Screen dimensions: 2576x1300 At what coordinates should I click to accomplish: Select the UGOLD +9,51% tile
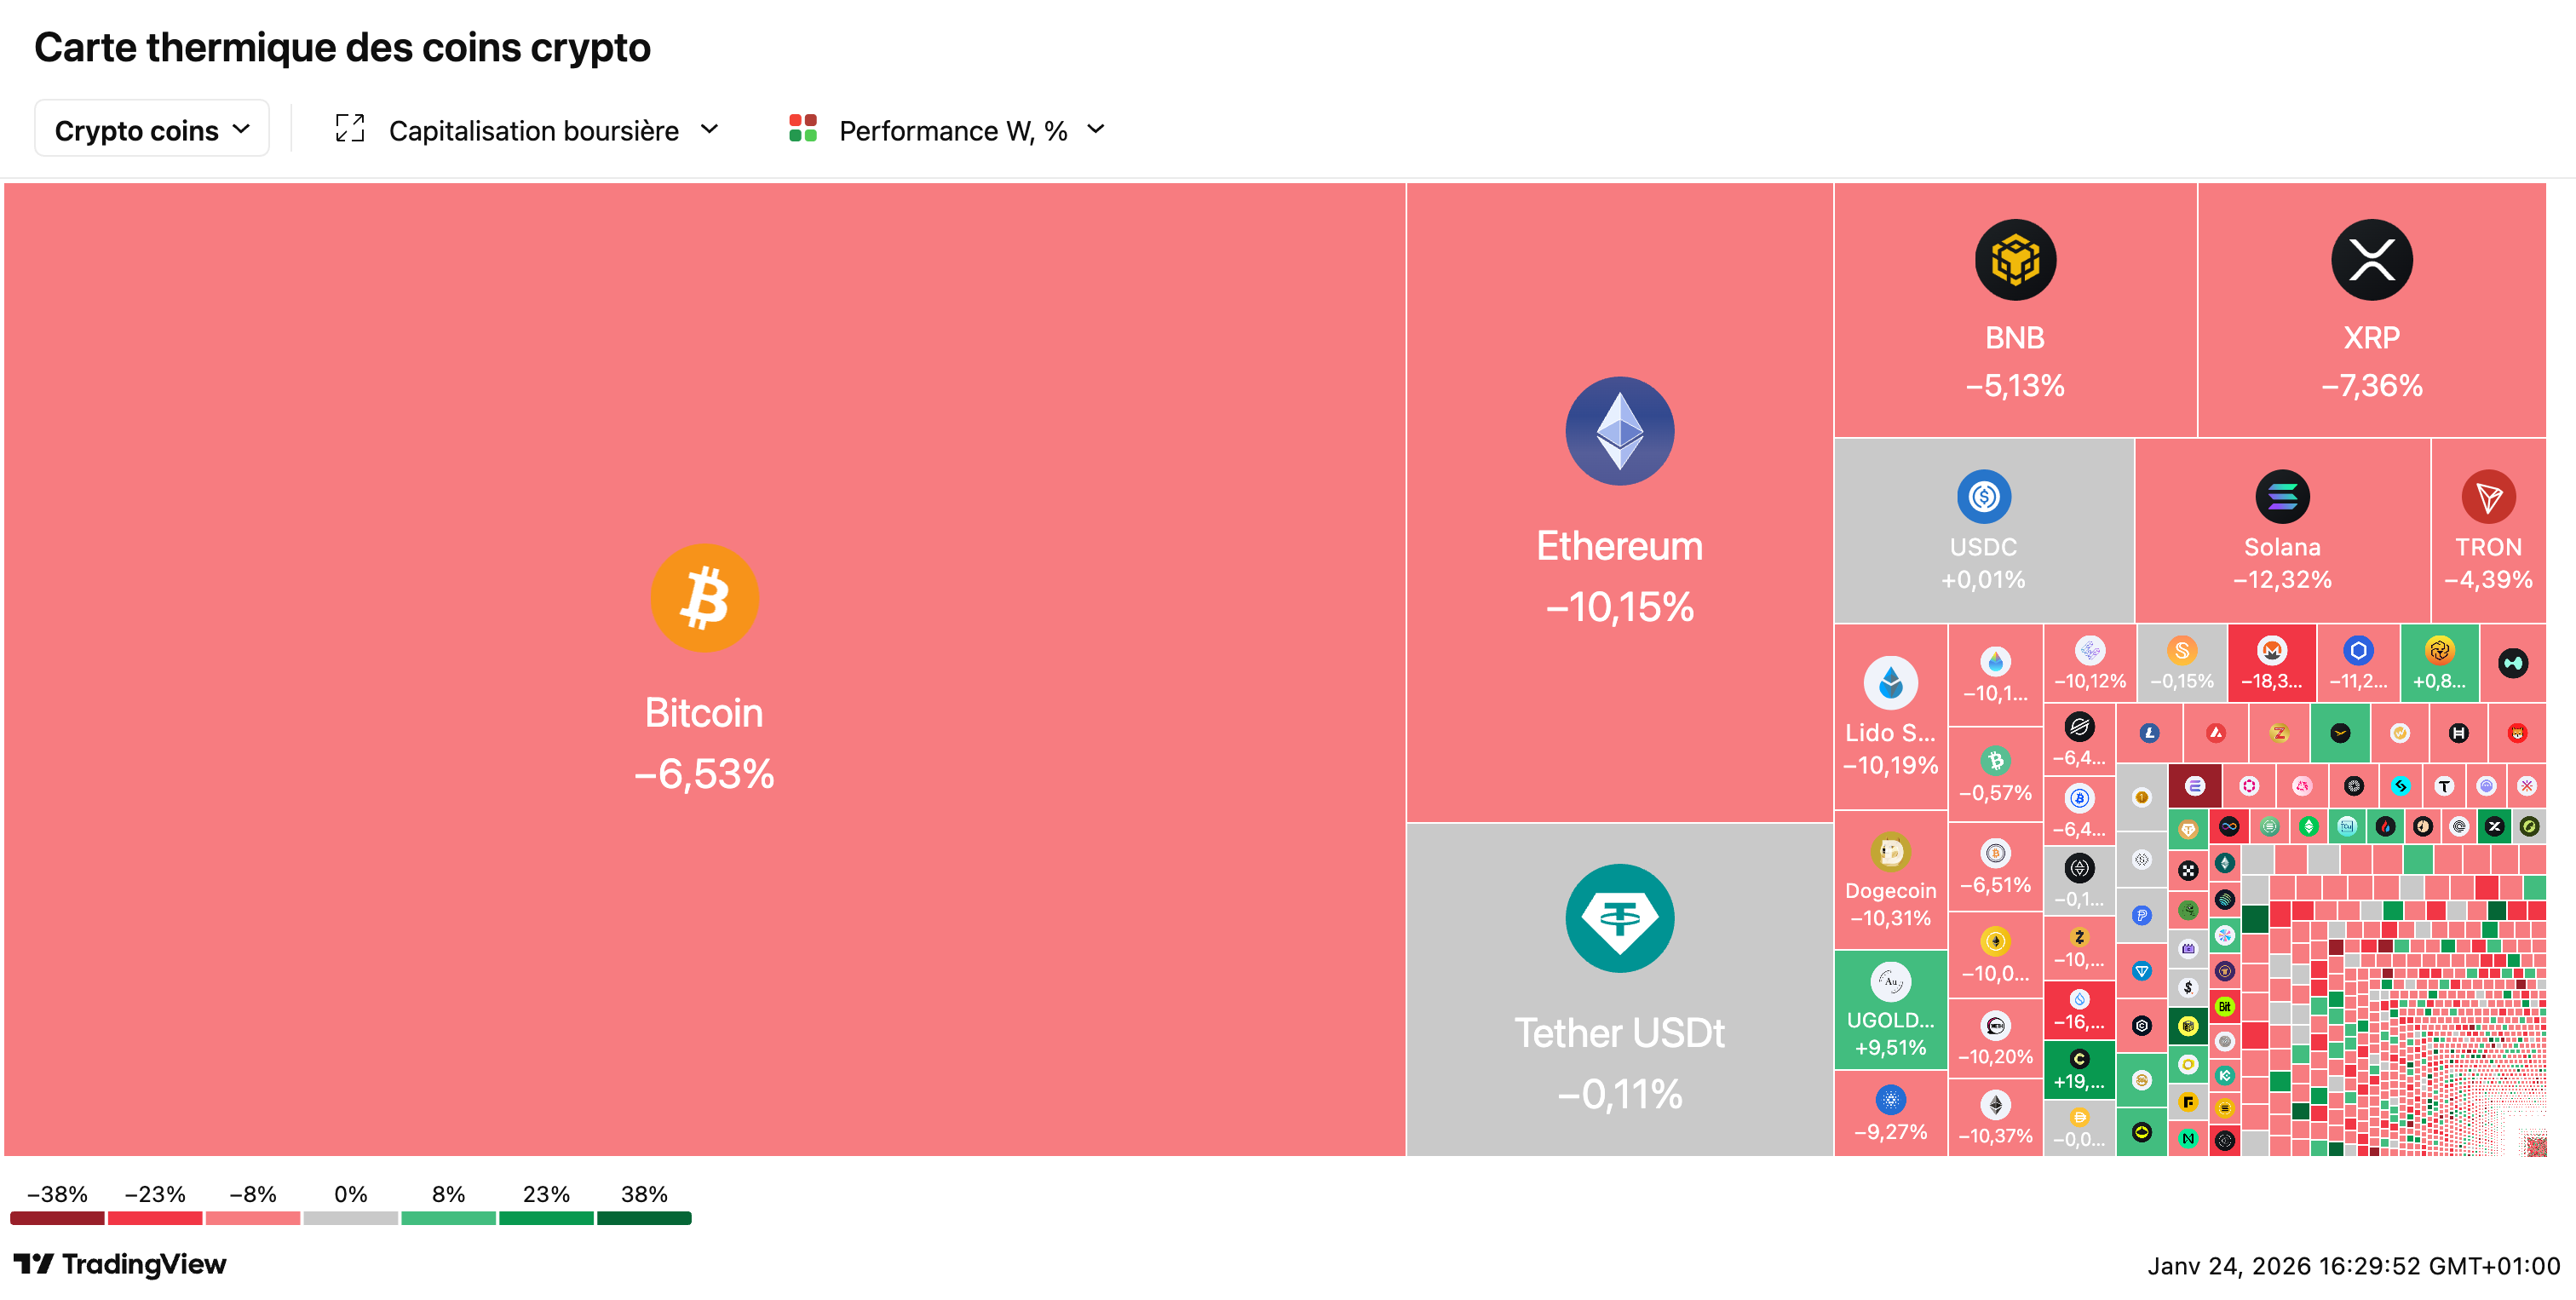[1890, 1010]
